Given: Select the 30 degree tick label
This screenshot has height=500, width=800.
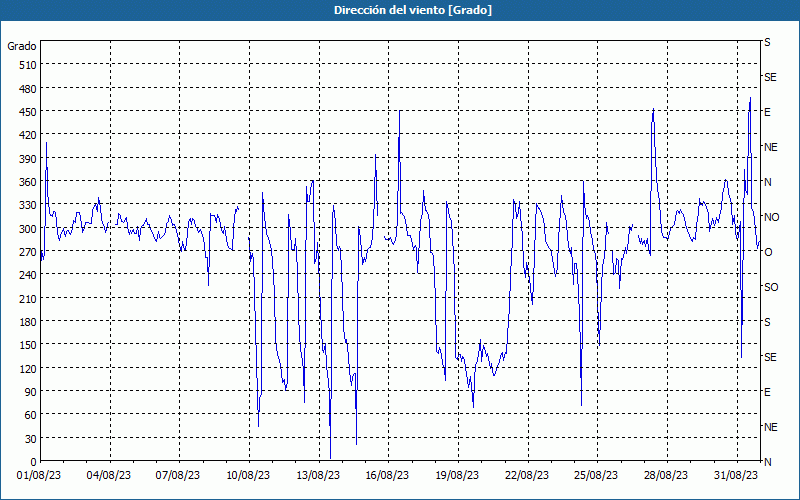Looking at the screenshot, I should pos(31,438).
